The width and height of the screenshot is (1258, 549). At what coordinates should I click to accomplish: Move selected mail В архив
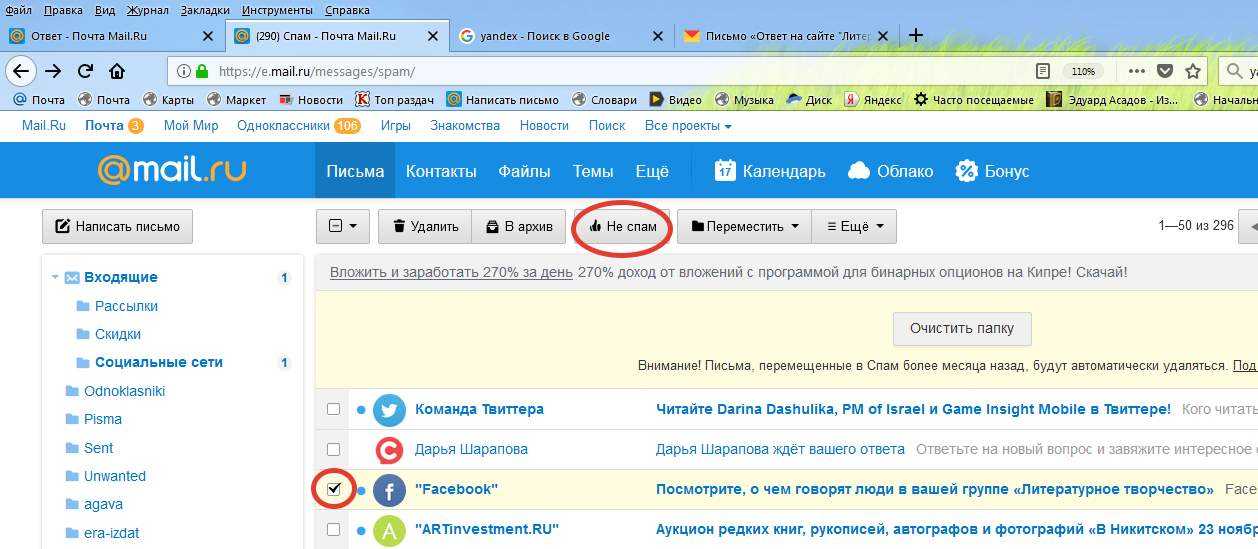pyautogui.click(x=519, y=226)
